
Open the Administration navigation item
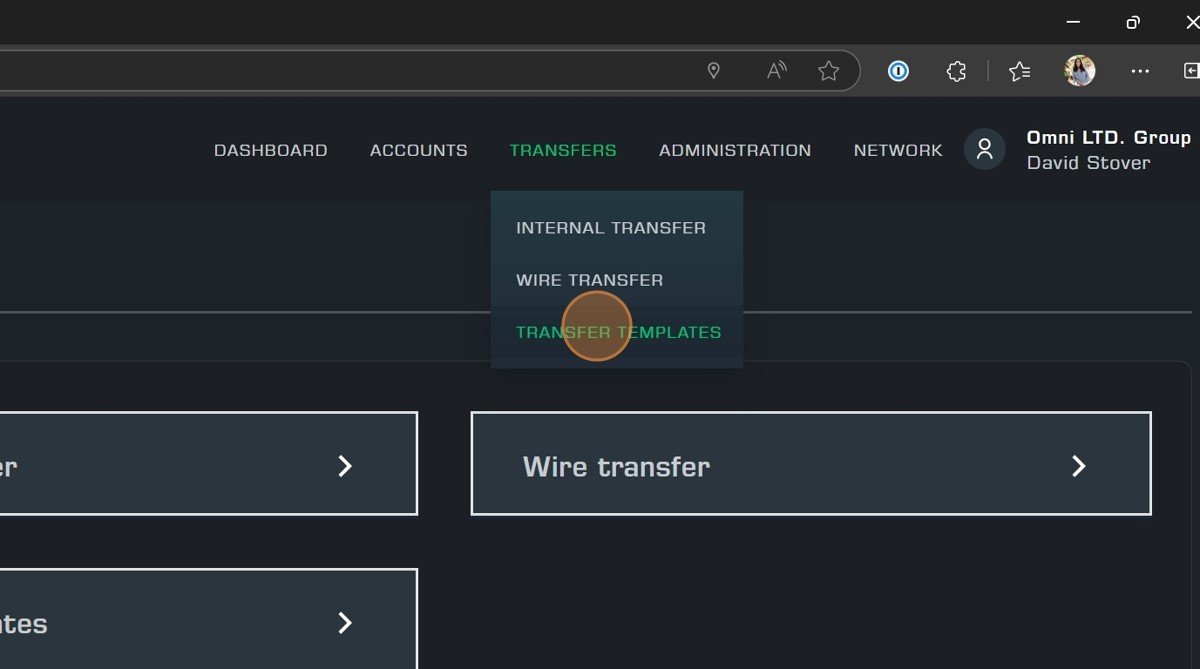click(x=734, y=150)
